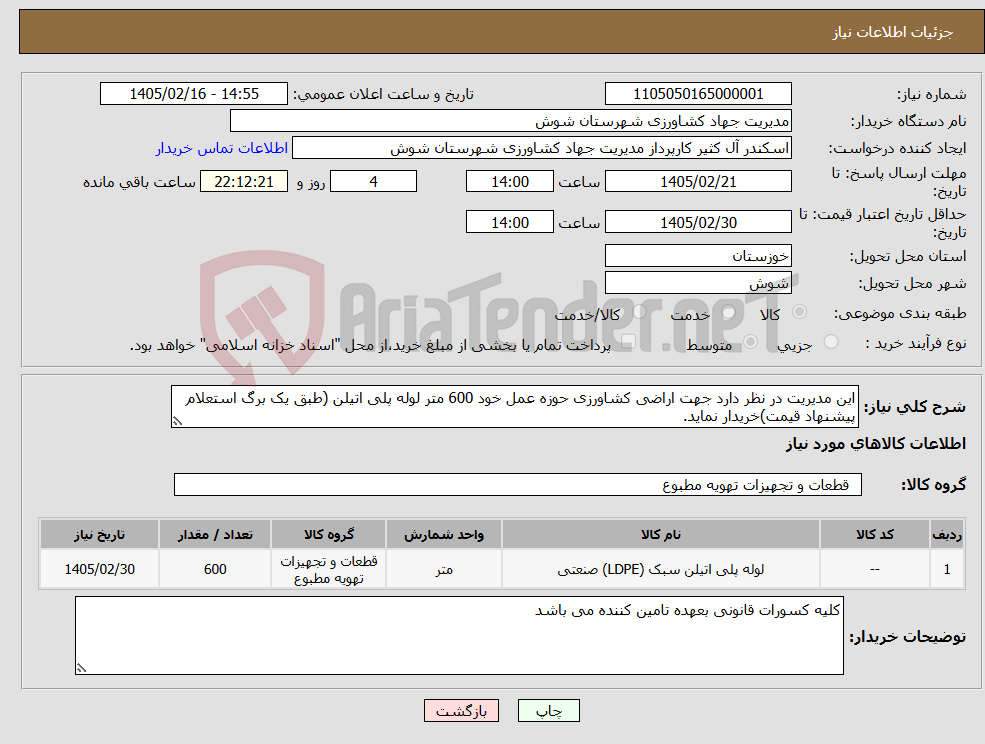Click the unit cell متر
985x744 pixels.
tap(444, 569)
